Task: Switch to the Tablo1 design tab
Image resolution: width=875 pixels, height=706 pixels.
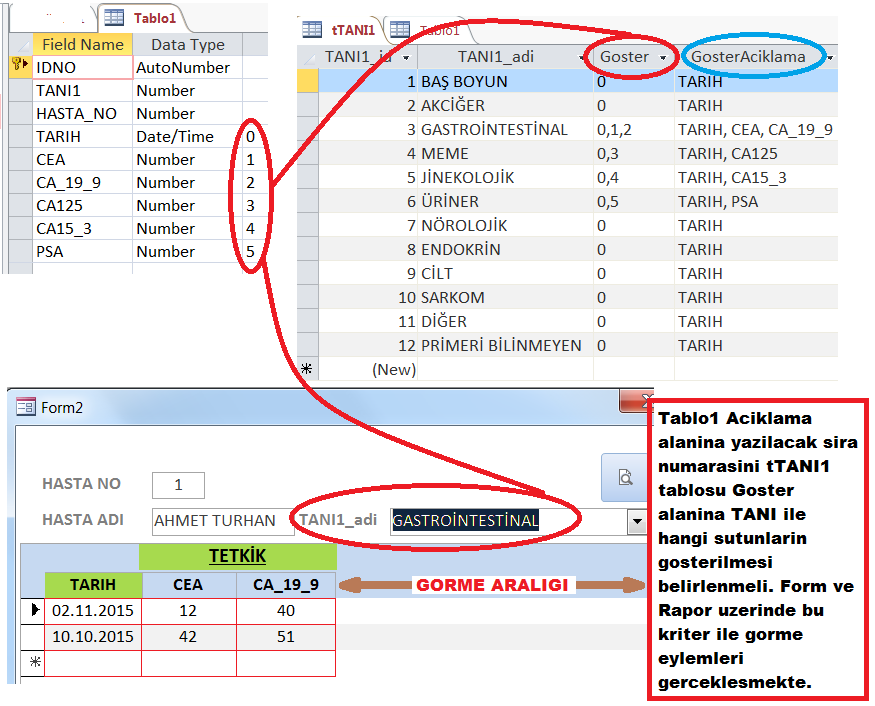Action: [143, 18]
